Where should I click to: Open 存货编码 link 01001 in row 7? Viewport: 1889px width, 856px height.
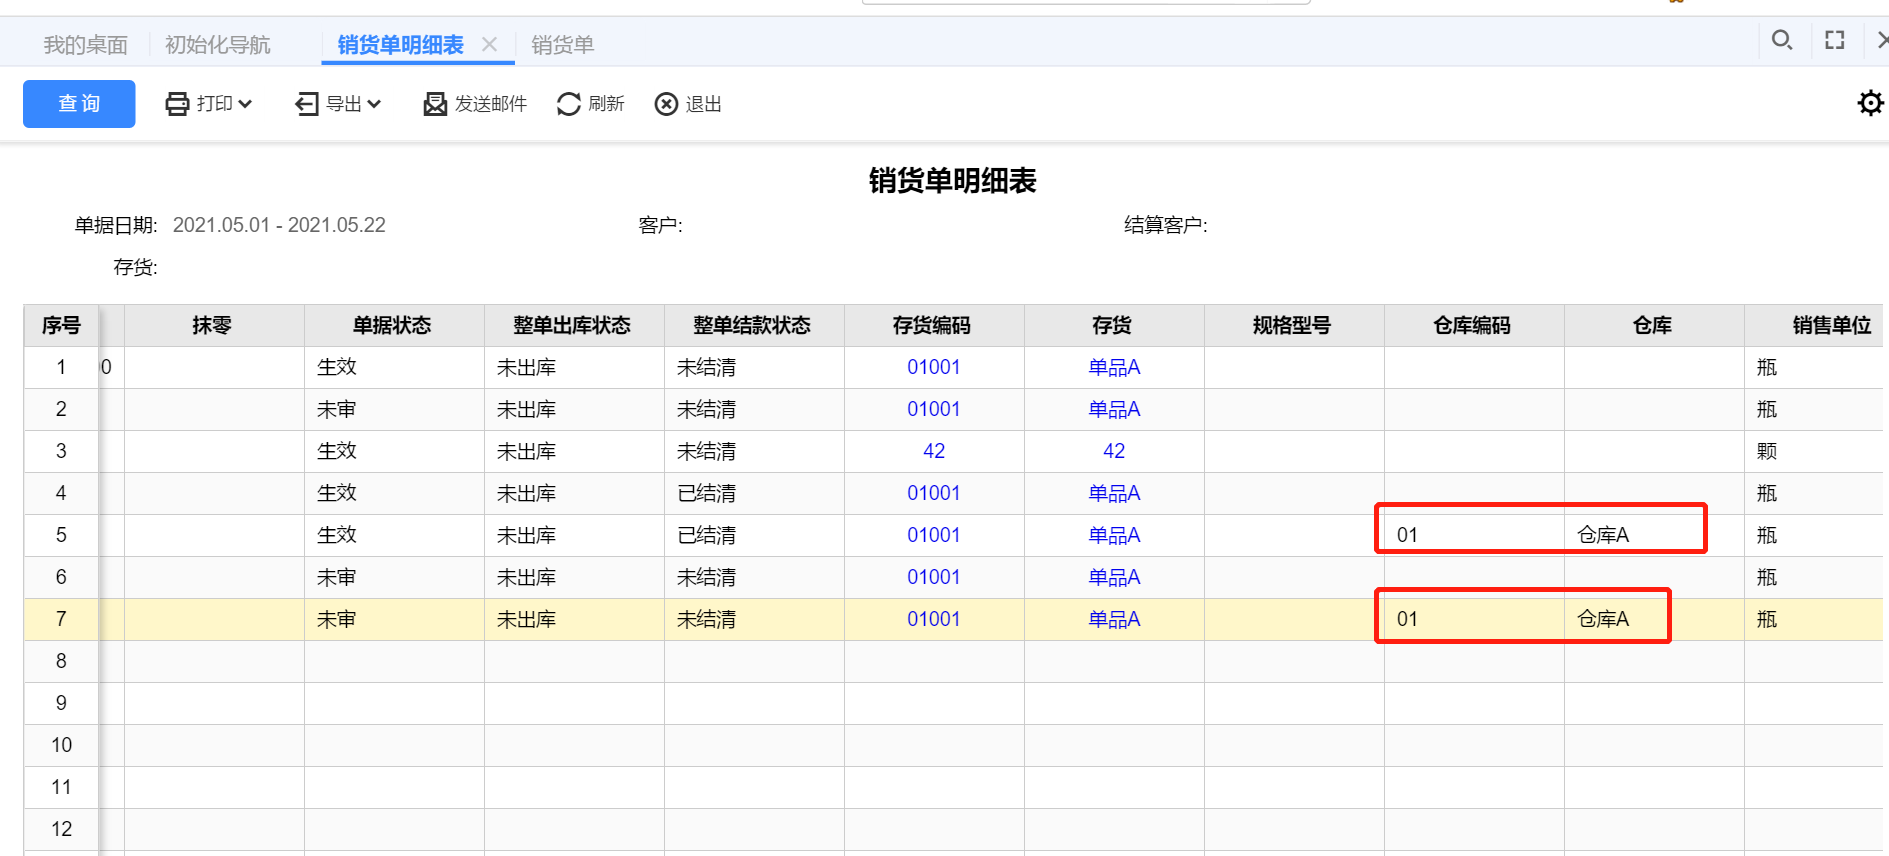click(x=934, y=619)
